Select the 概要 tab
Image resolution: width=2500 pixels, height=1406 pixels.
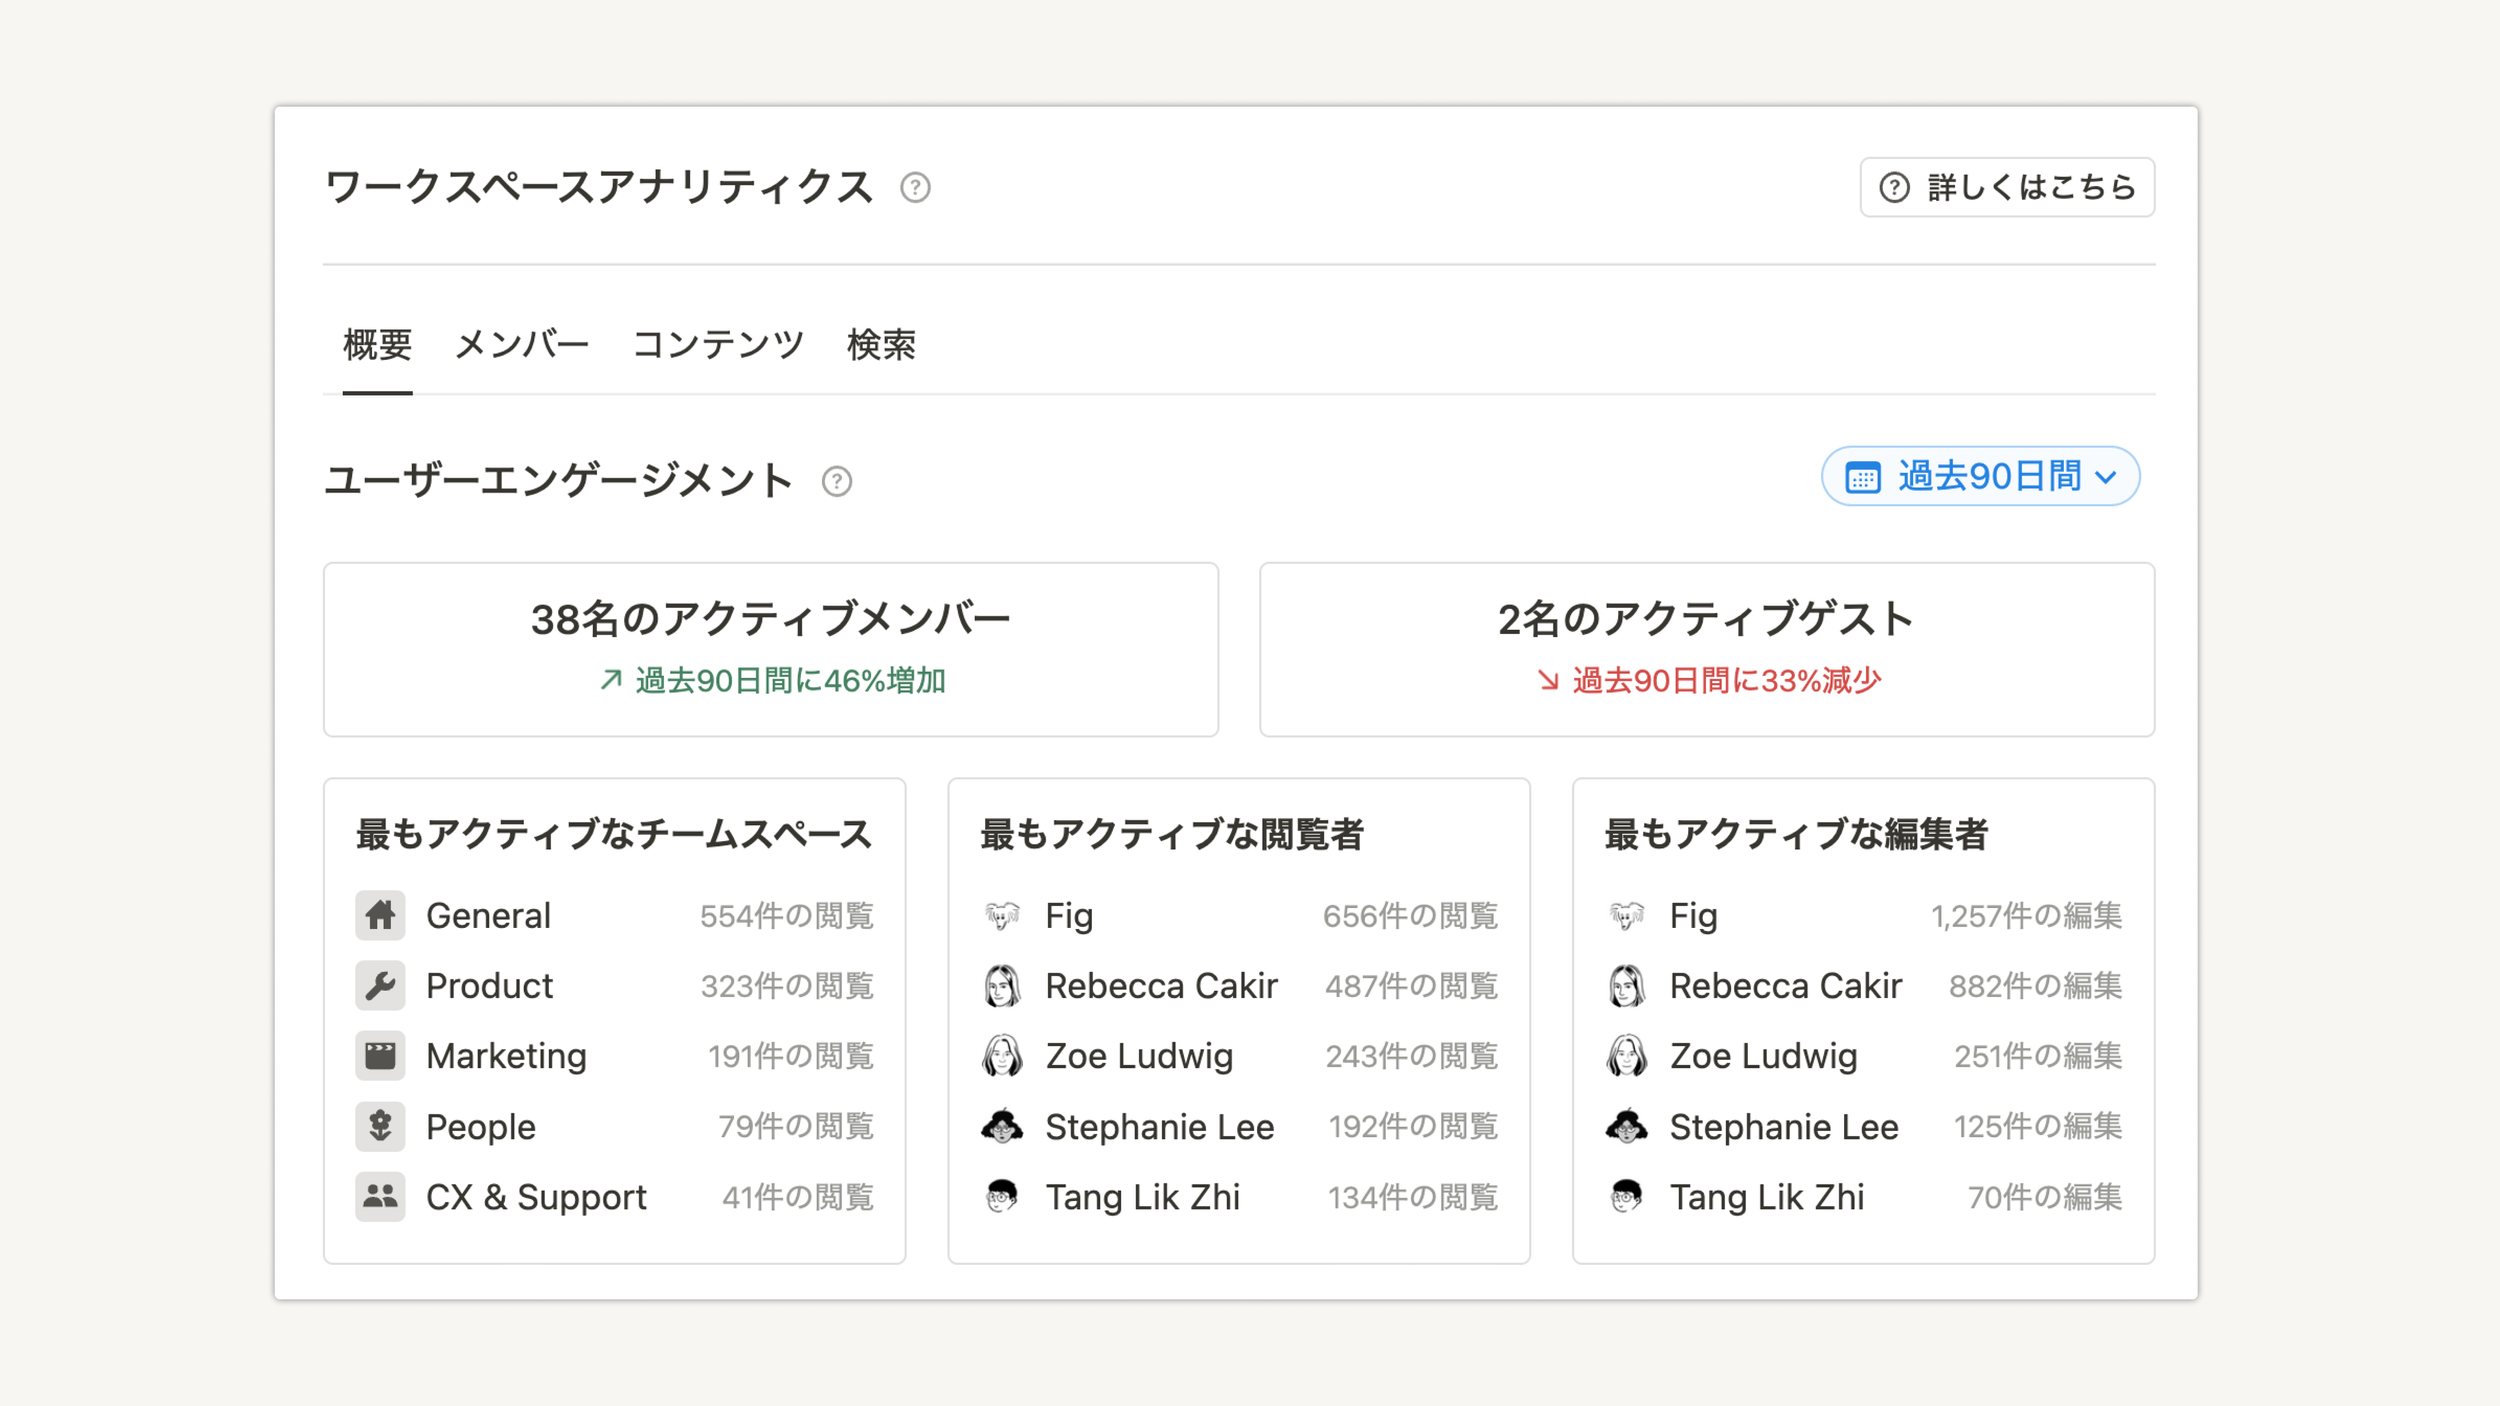point(377,345)
